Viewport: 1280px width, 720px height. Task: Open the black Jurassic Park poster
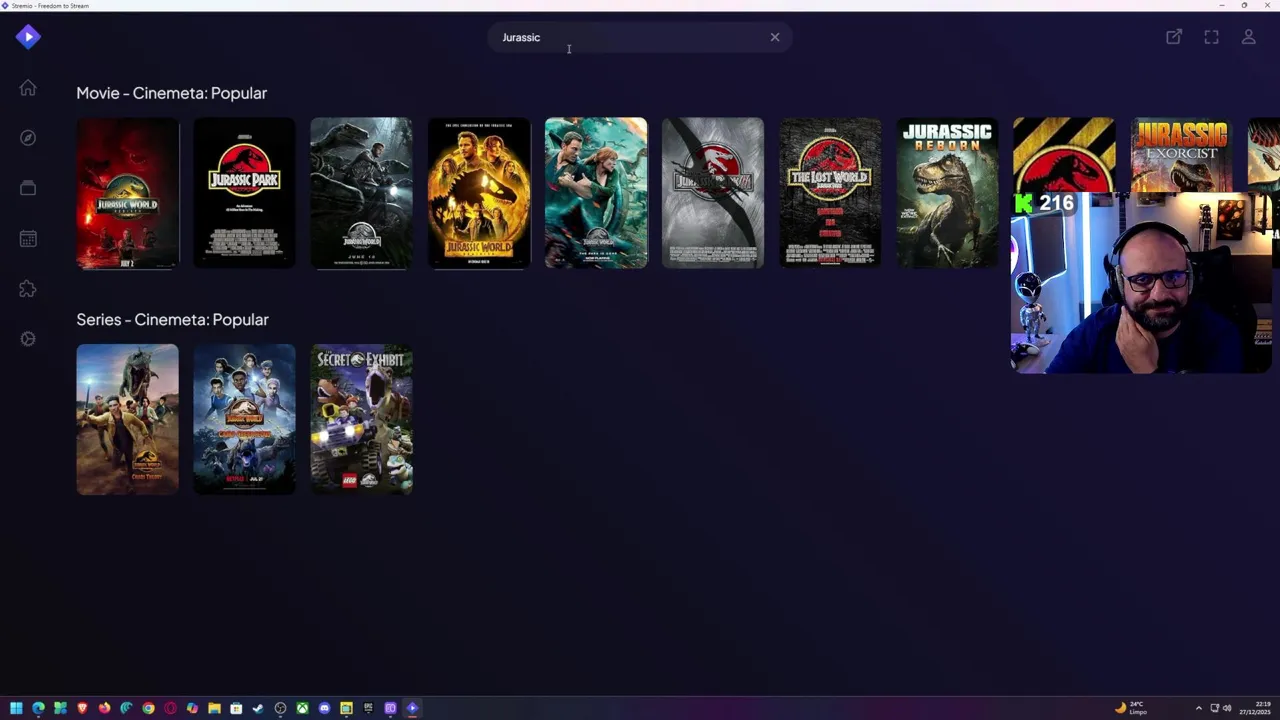pos(244,193)
